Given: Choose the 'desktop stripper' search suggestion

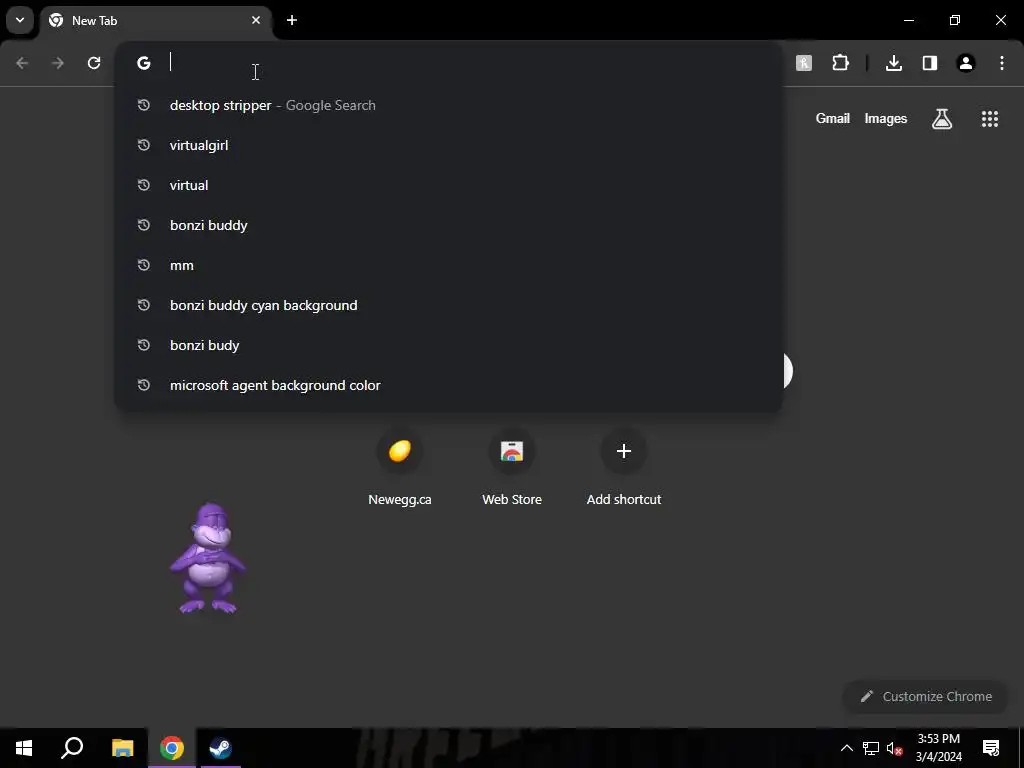Looking at the screenshot, I should point(449,105).
